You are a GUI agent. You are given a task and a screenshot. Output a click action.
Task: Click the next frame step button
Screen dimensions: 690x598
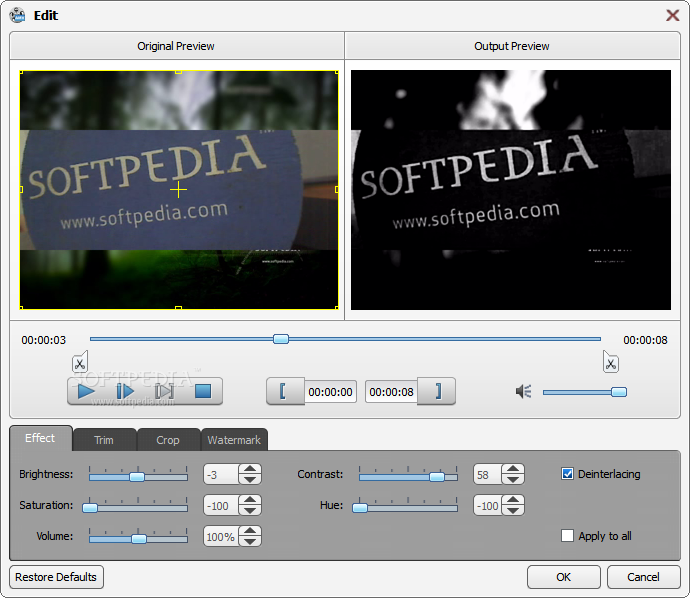point(125,391)
